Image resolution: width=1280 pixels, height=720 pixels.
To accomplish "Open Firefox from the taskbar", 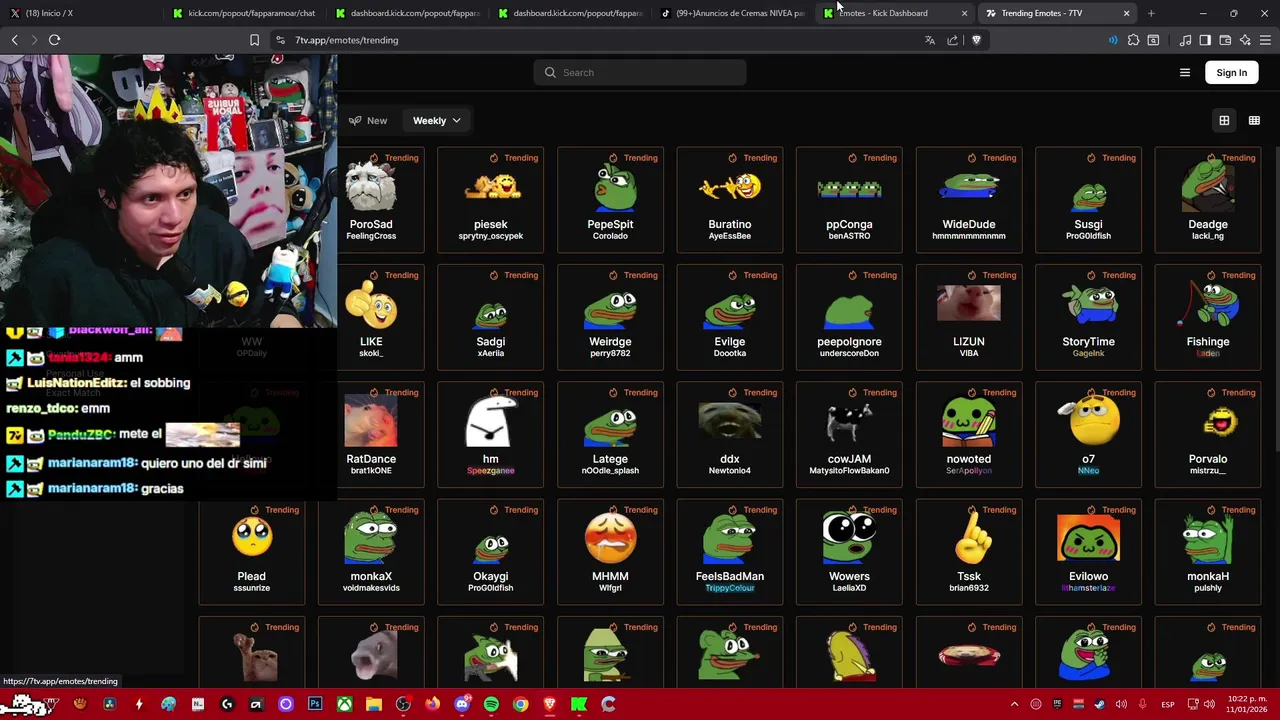I will pos(432,704).
